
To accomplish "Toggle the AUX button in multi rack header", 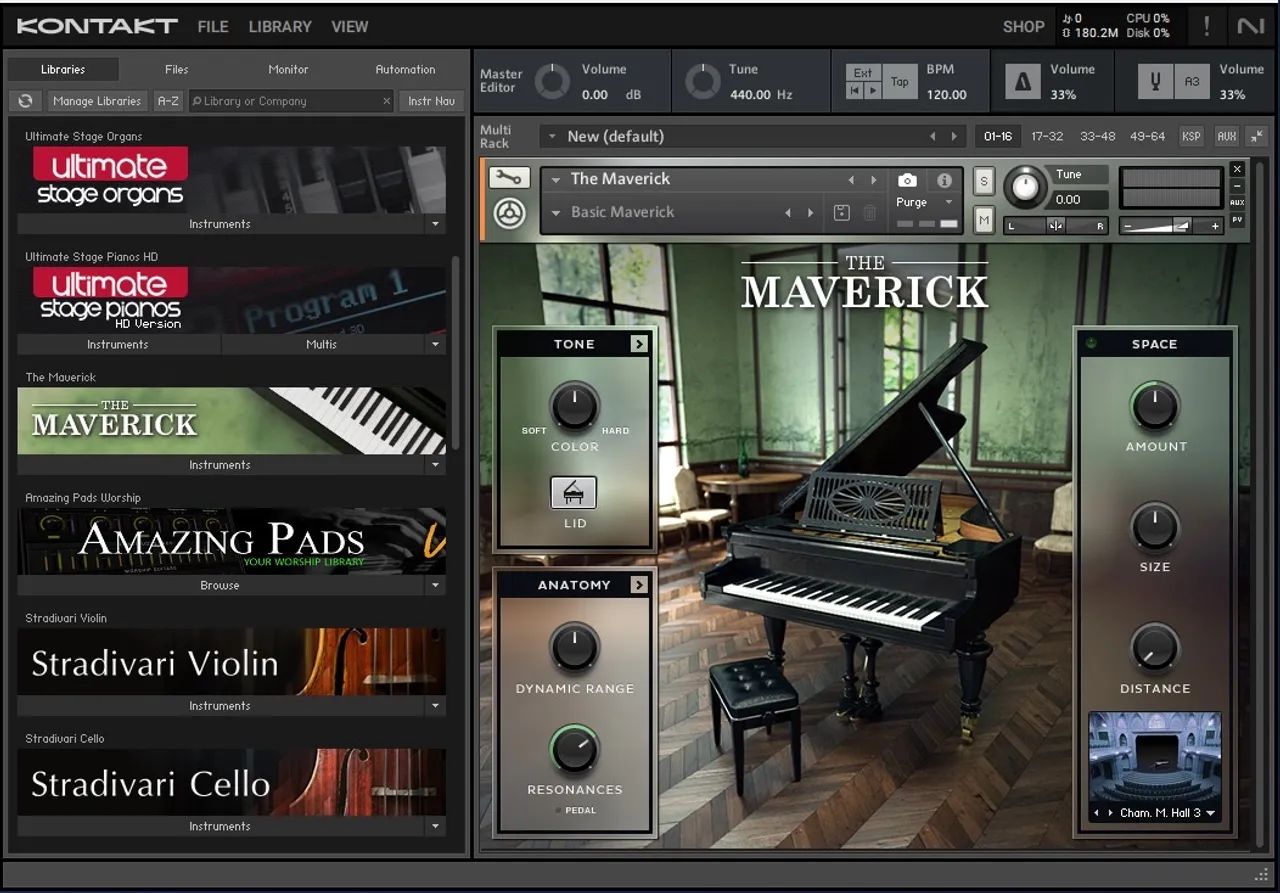I will (1226, 136).
